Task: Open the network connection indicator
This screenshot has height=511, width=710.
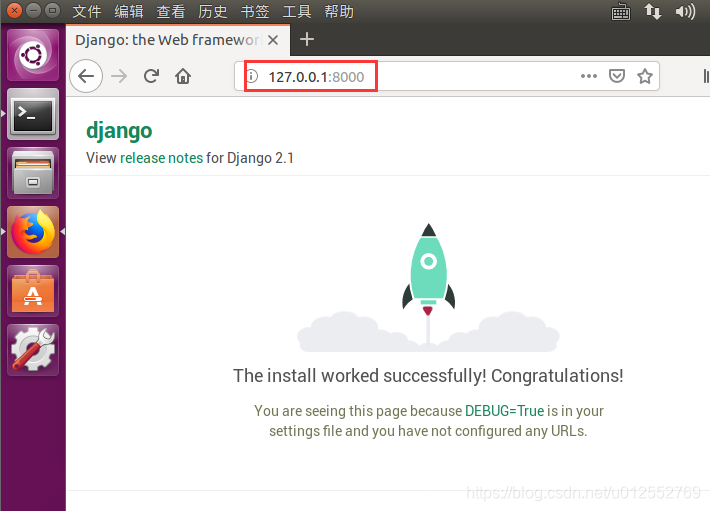Action: 652,11
